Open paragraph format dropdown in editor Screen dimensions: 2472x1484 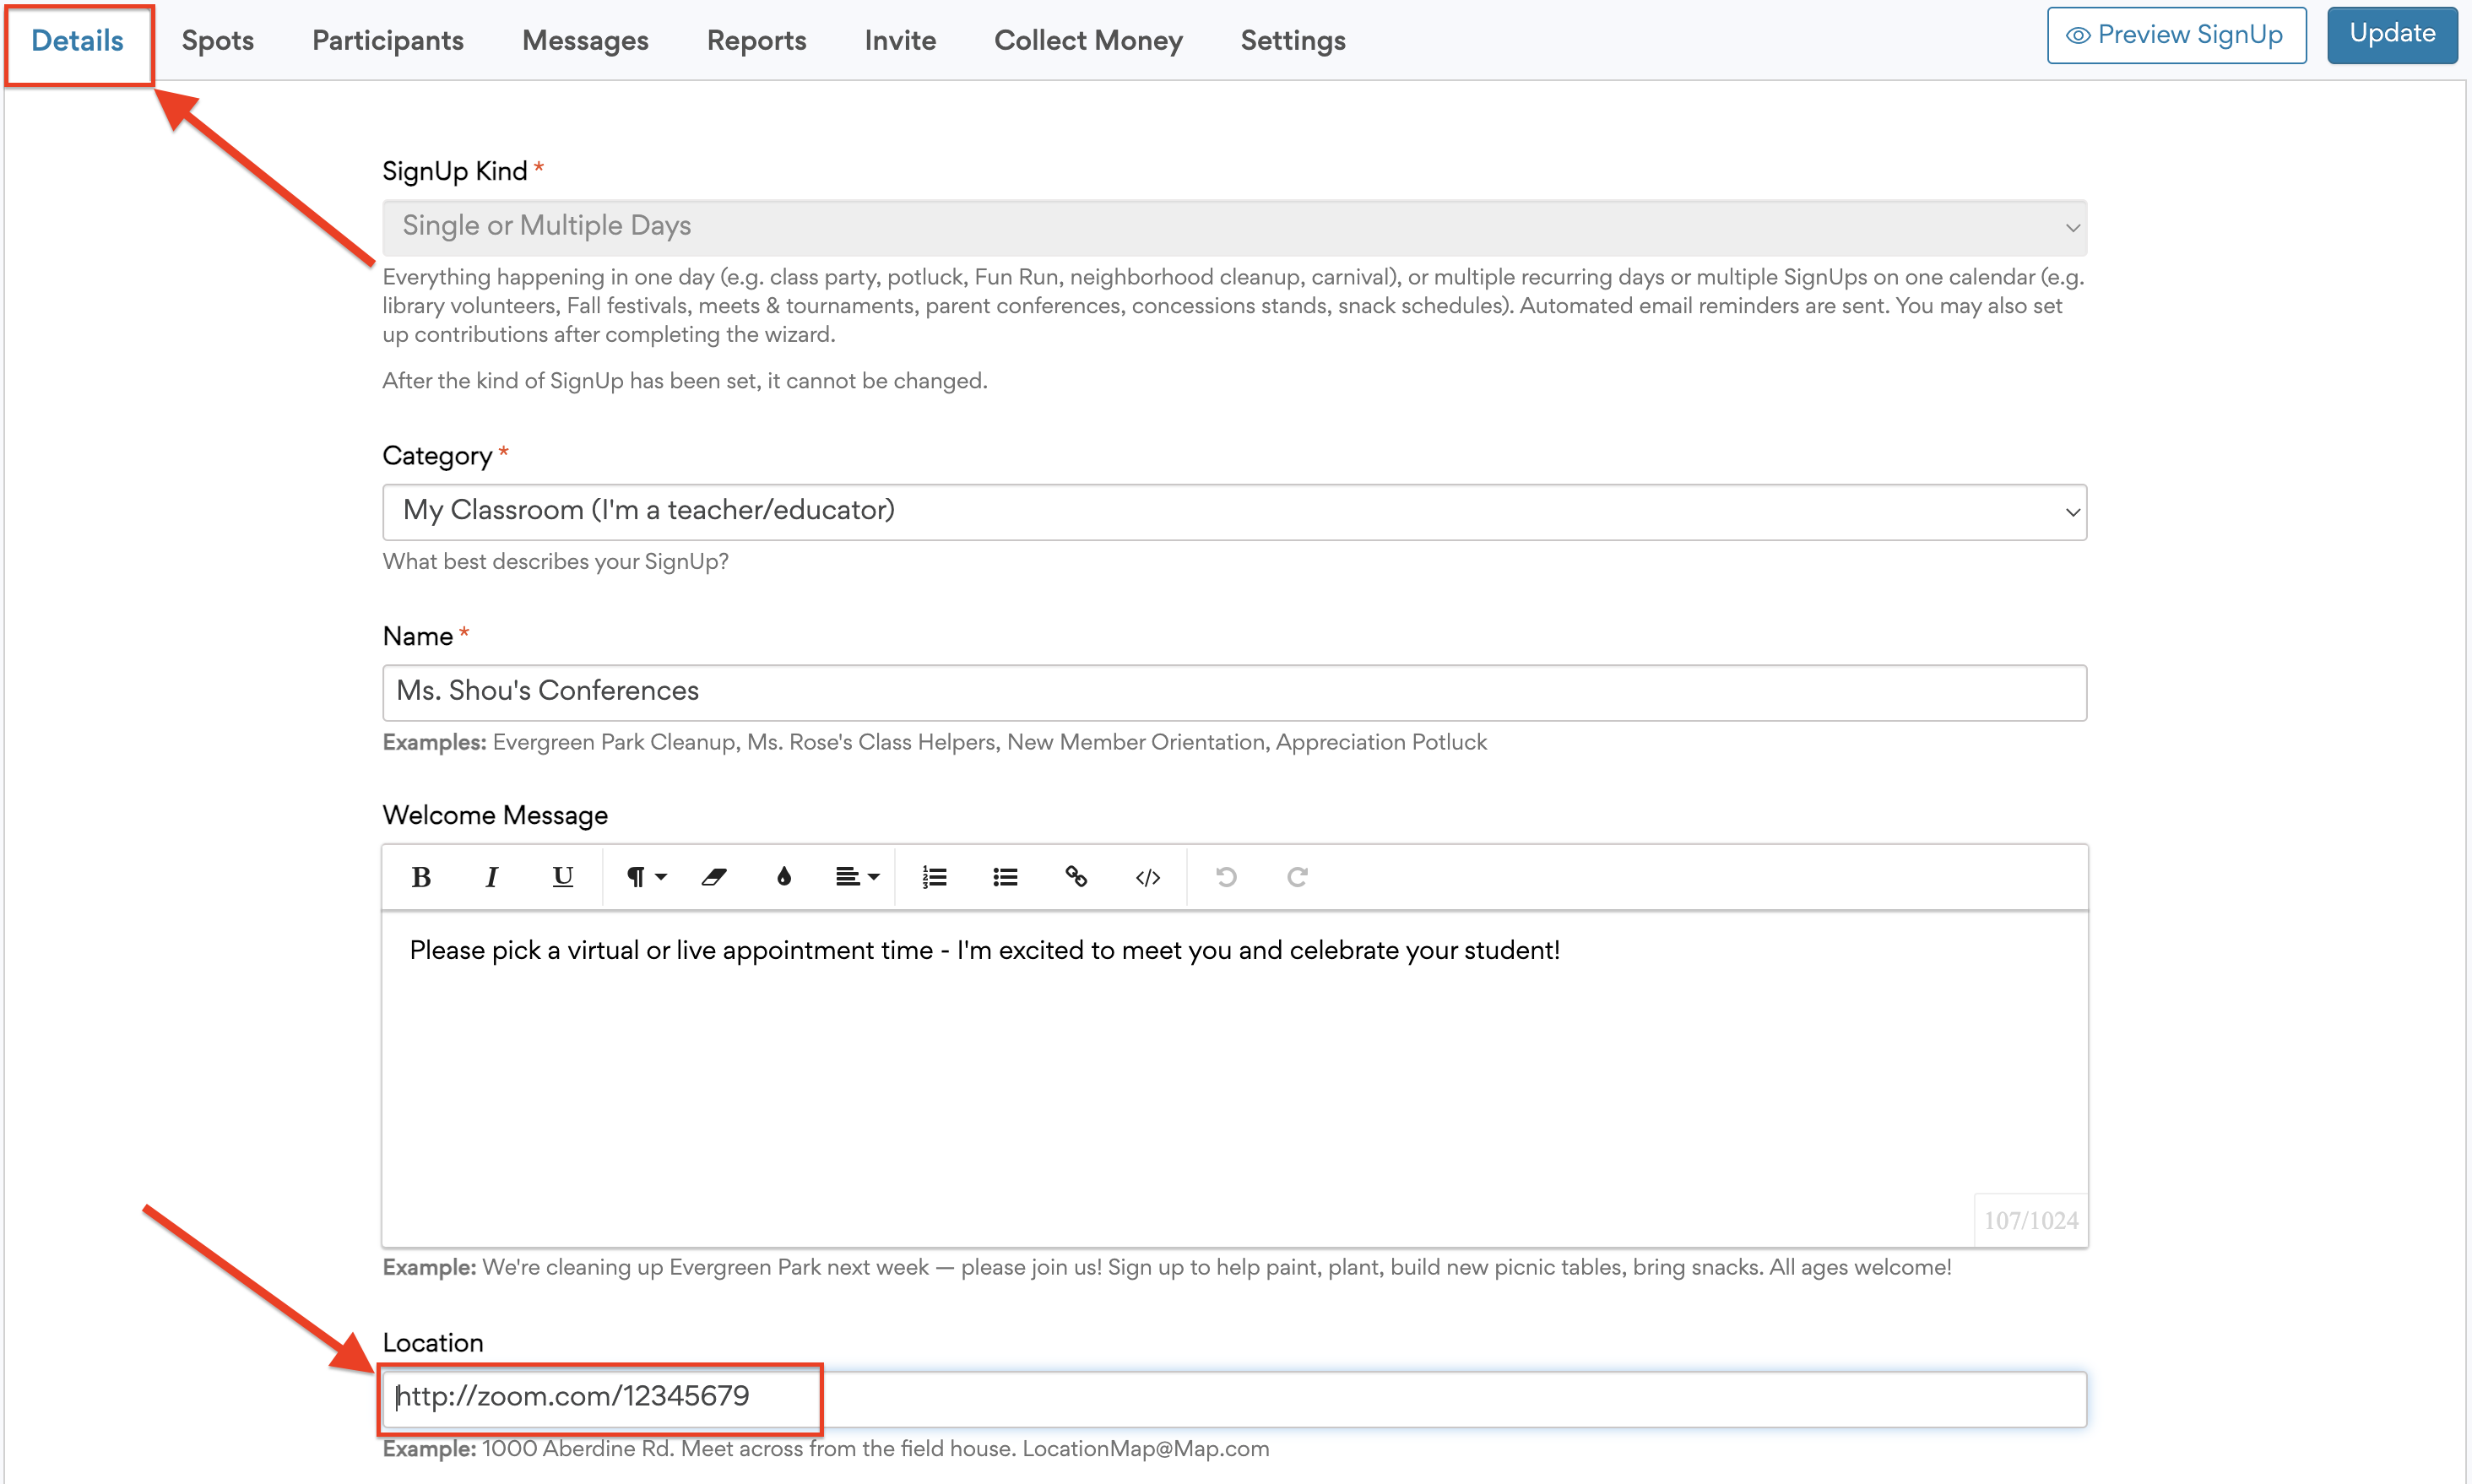(x=645, y=877)
